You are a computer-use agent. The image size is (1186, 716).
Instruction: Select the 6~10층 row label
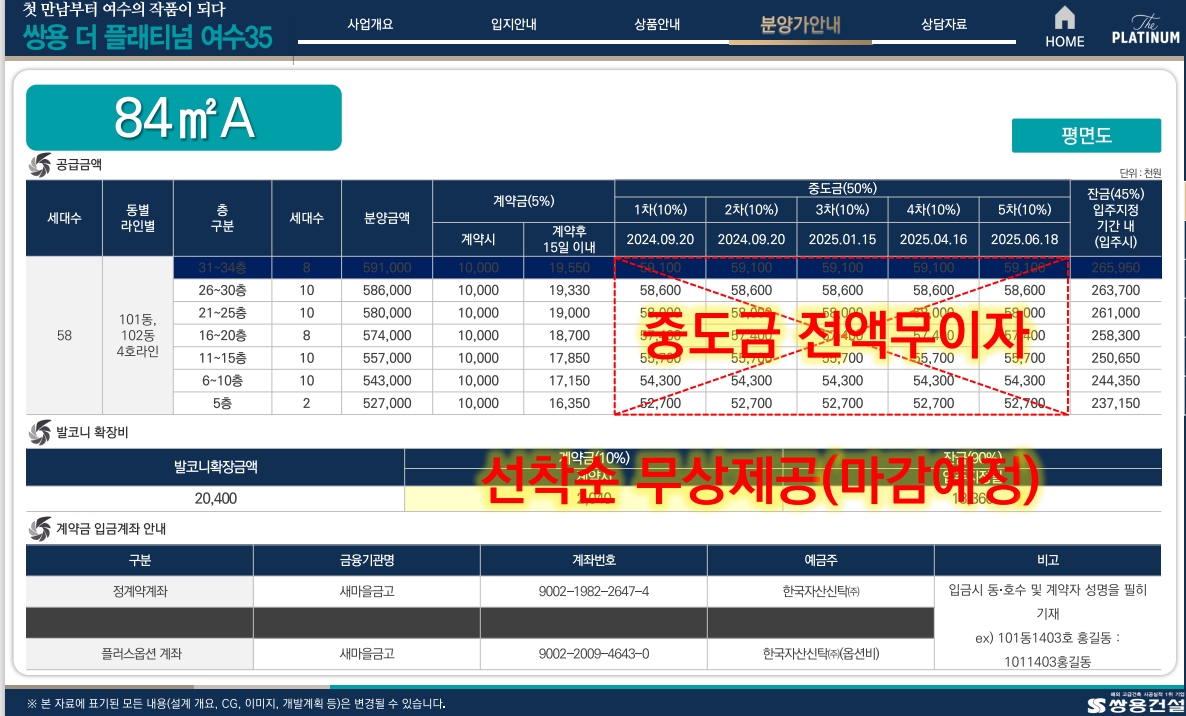tap(222, 381)
